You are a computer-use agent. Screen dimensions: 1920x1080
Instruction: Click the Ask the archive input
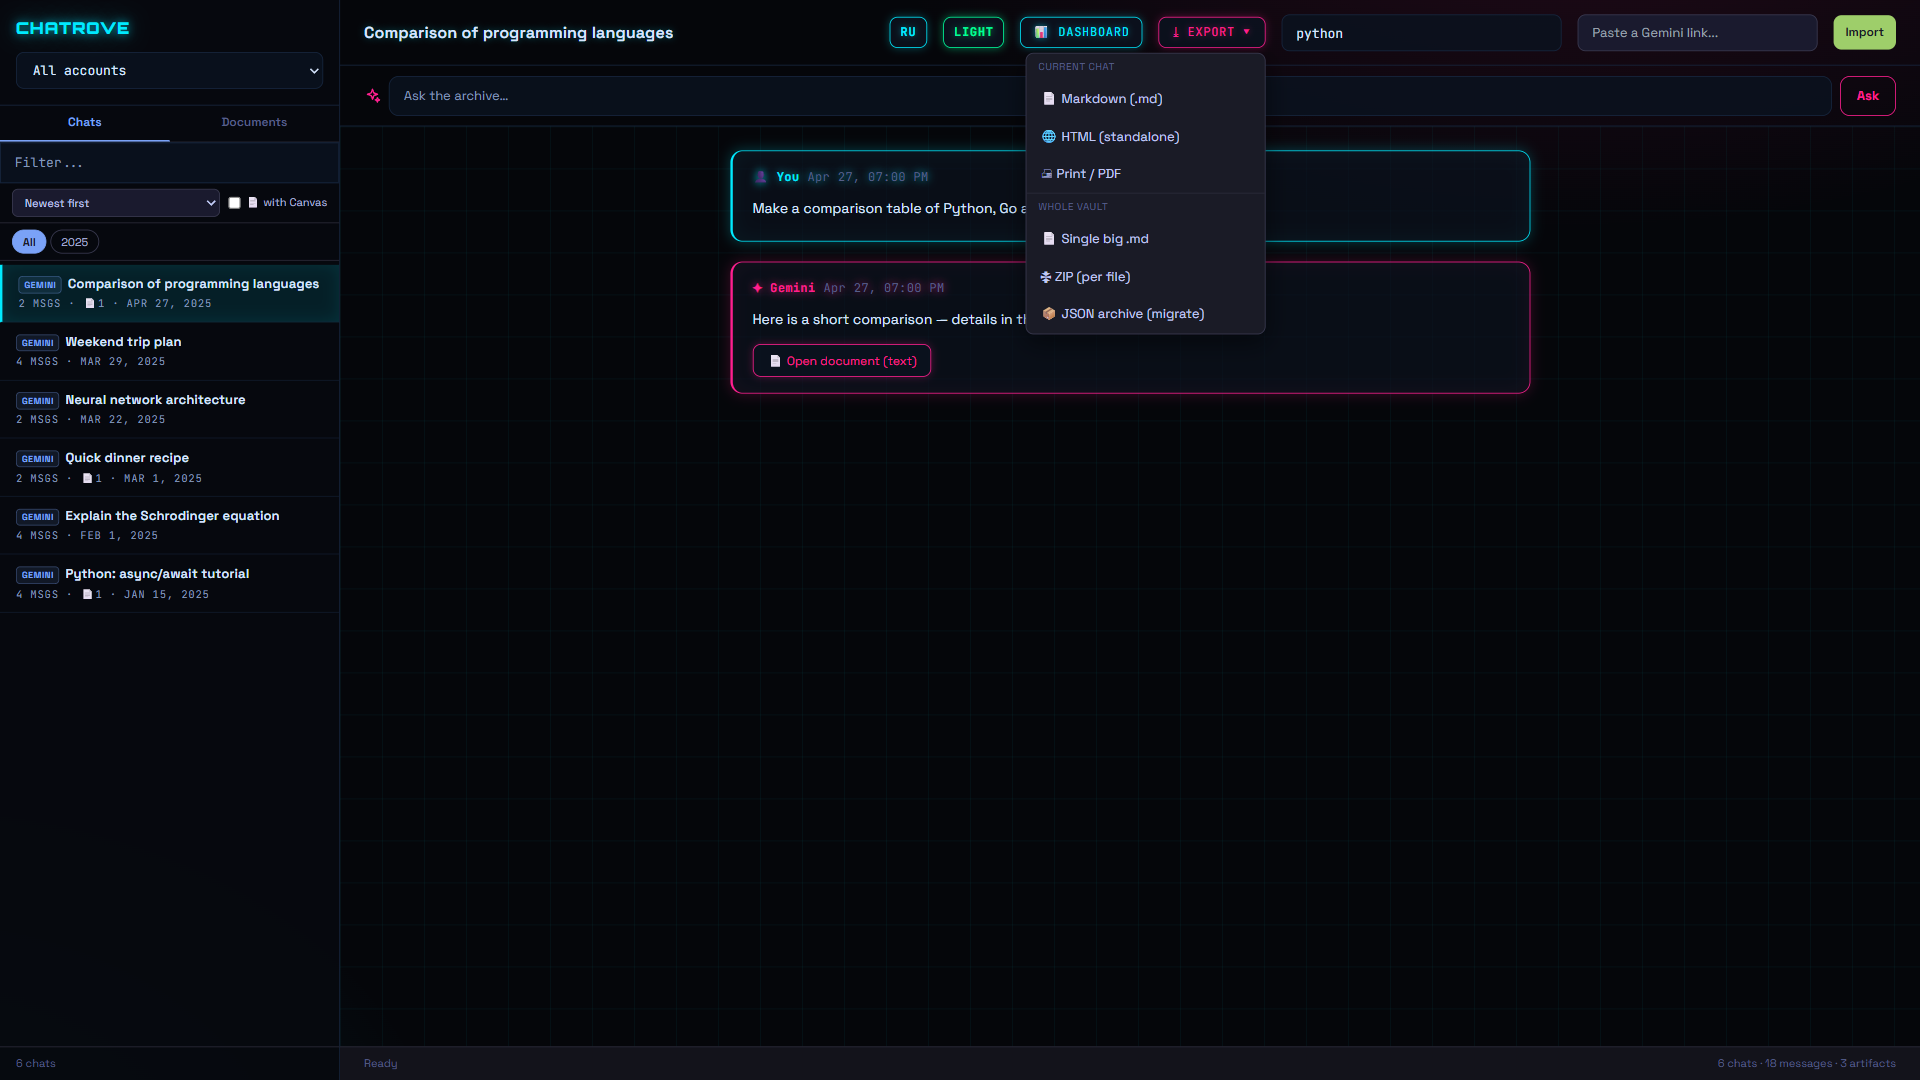1110,96
